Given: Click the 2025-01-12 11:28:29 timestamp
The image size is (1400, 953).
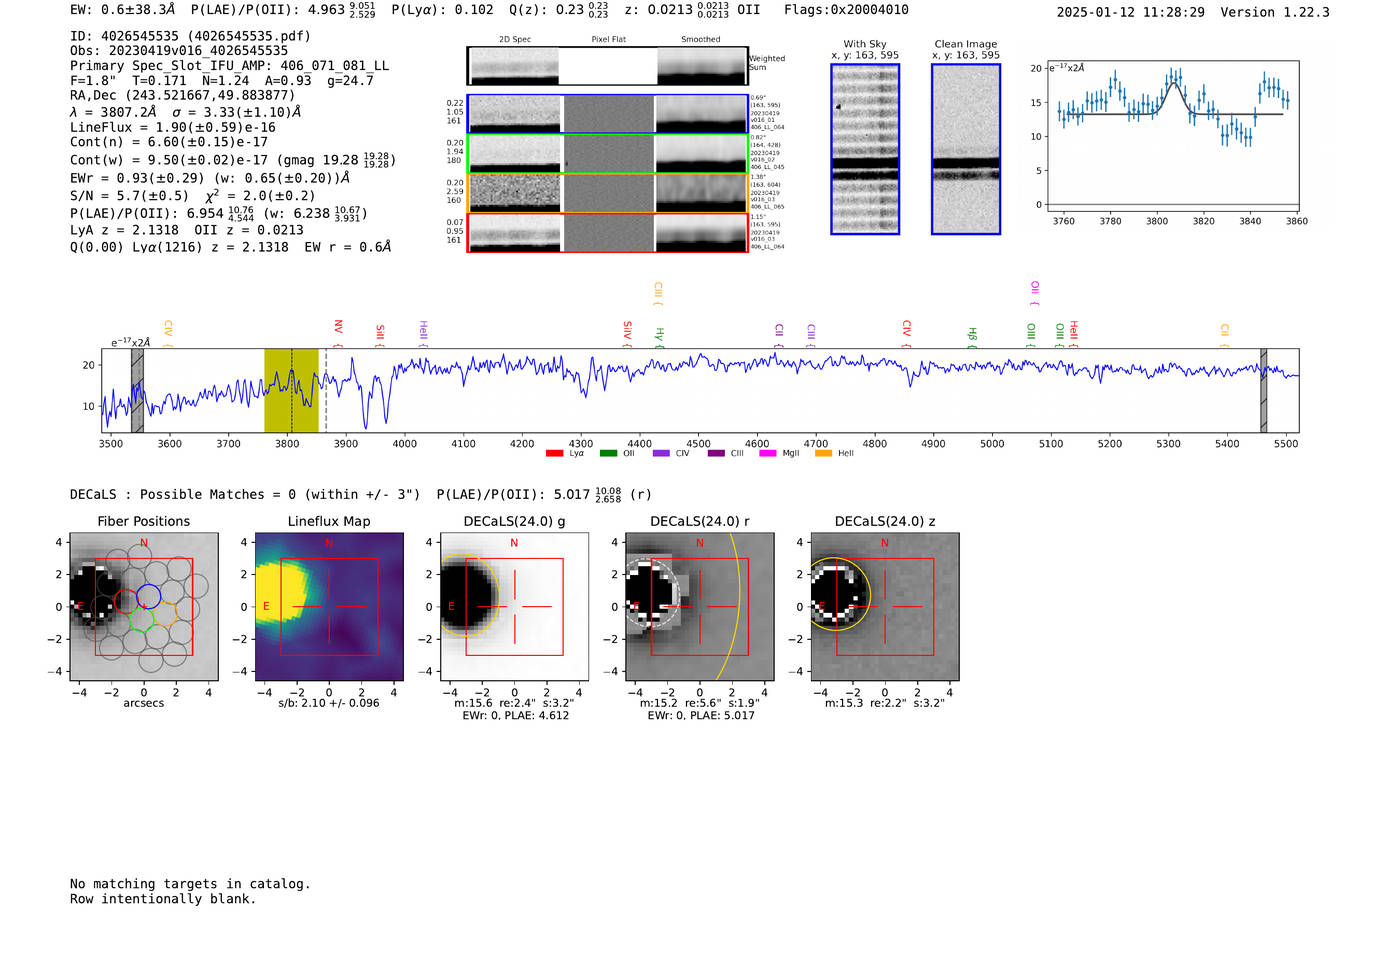Looking at the screenshot, I should [x=1130, y=12].
